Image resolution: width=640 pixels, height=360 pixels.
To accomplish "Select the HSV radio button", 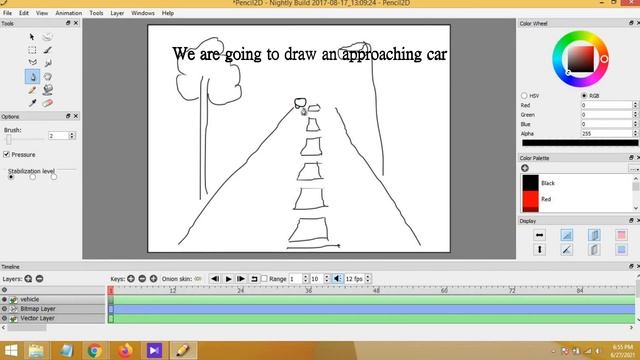I will 524,96.
